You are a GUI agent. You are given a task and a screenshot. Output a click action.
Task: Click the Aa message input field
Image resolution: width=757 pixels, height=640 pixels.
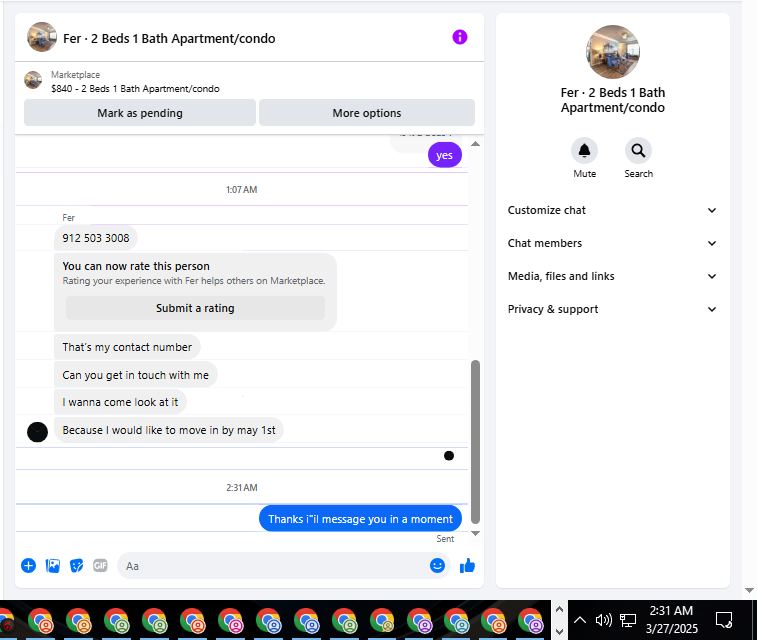[273, 566]
